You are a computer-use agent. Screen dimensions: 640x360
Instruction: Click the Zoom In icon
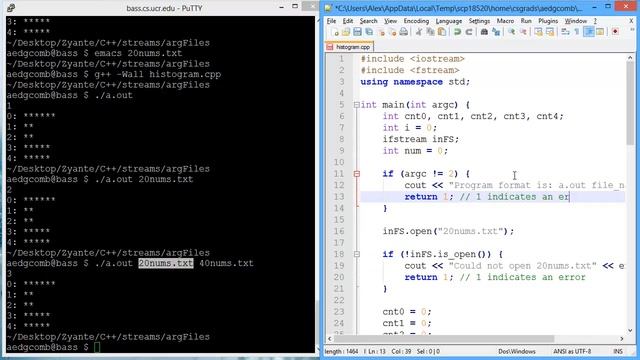point(511,32)
